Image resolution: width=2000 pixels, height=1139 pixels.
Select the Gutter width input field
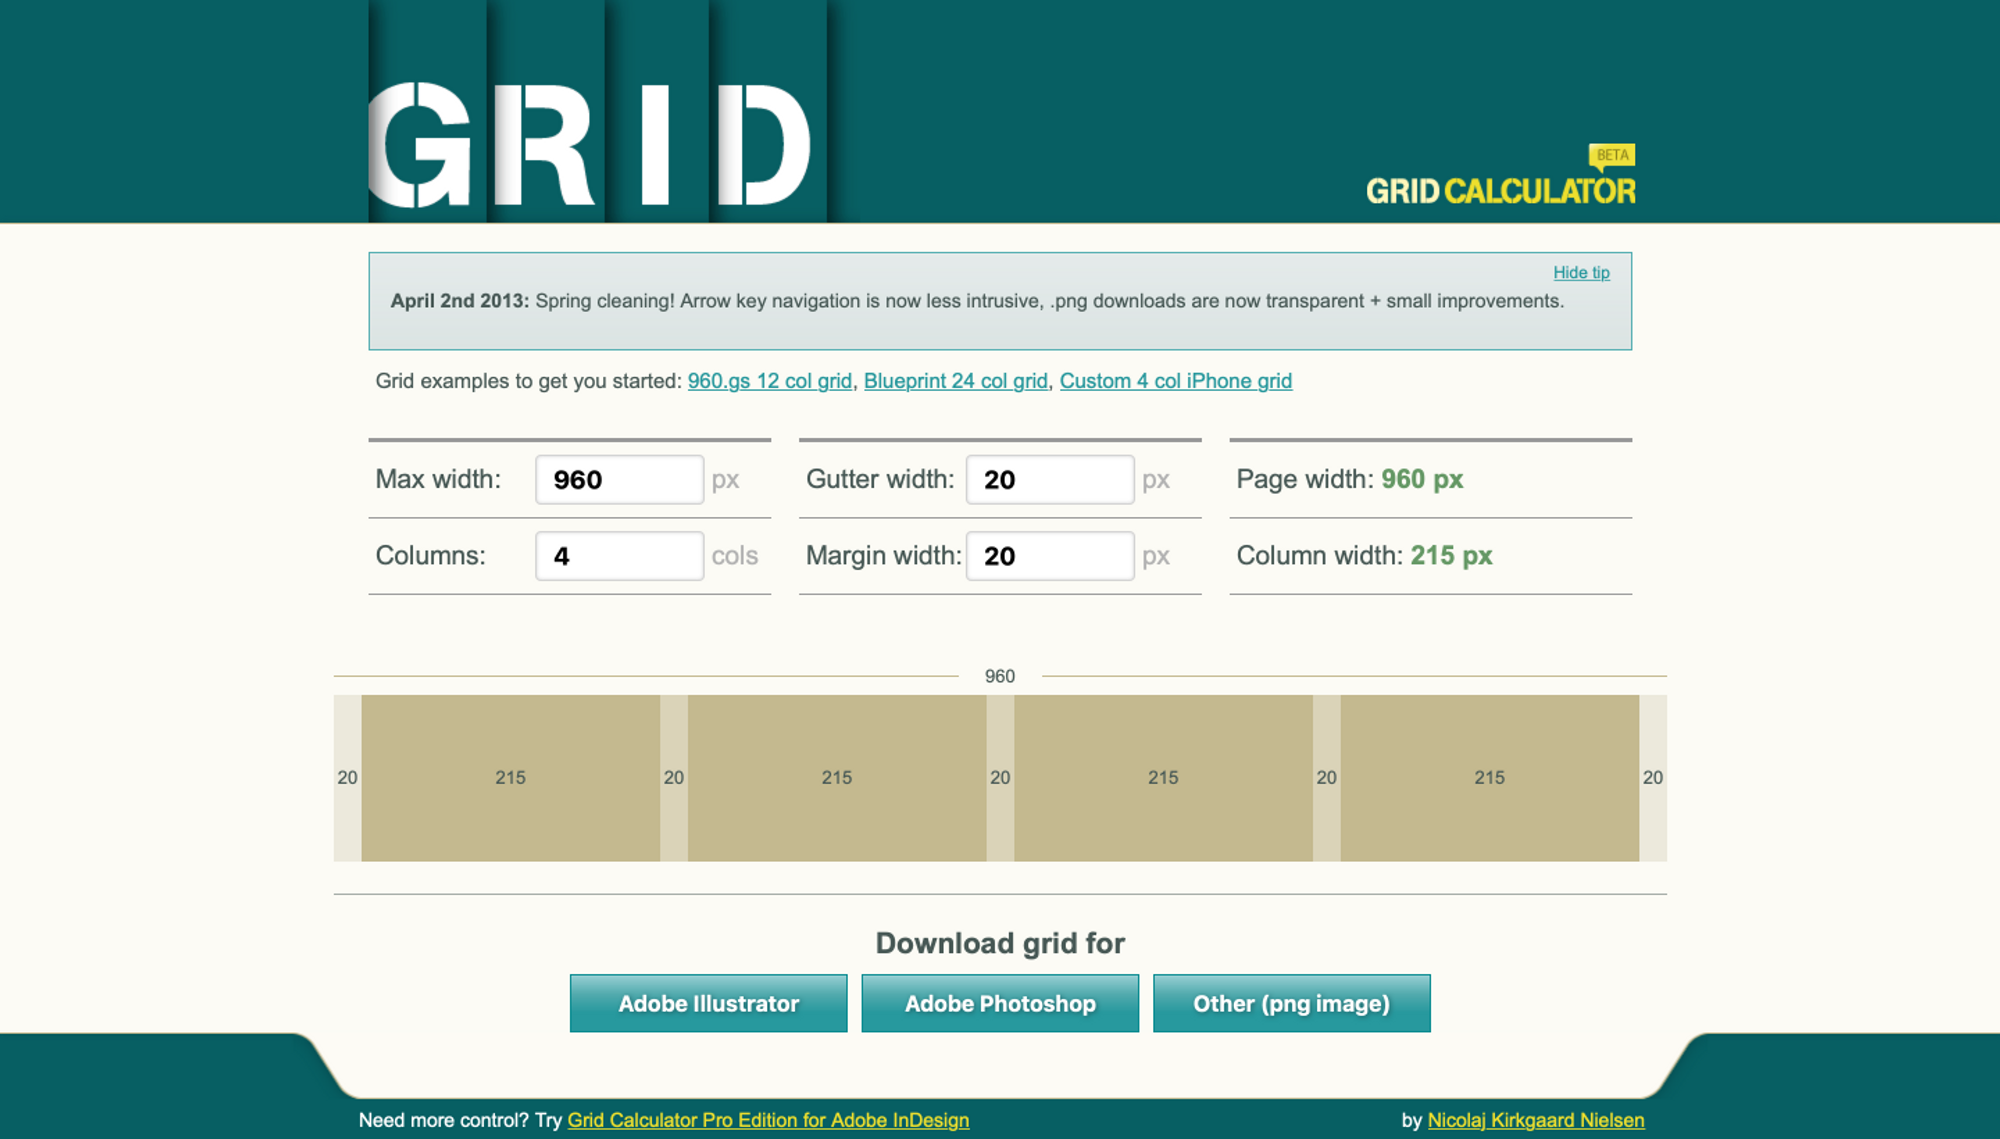pyautogui.click(x=1049, y=480)
